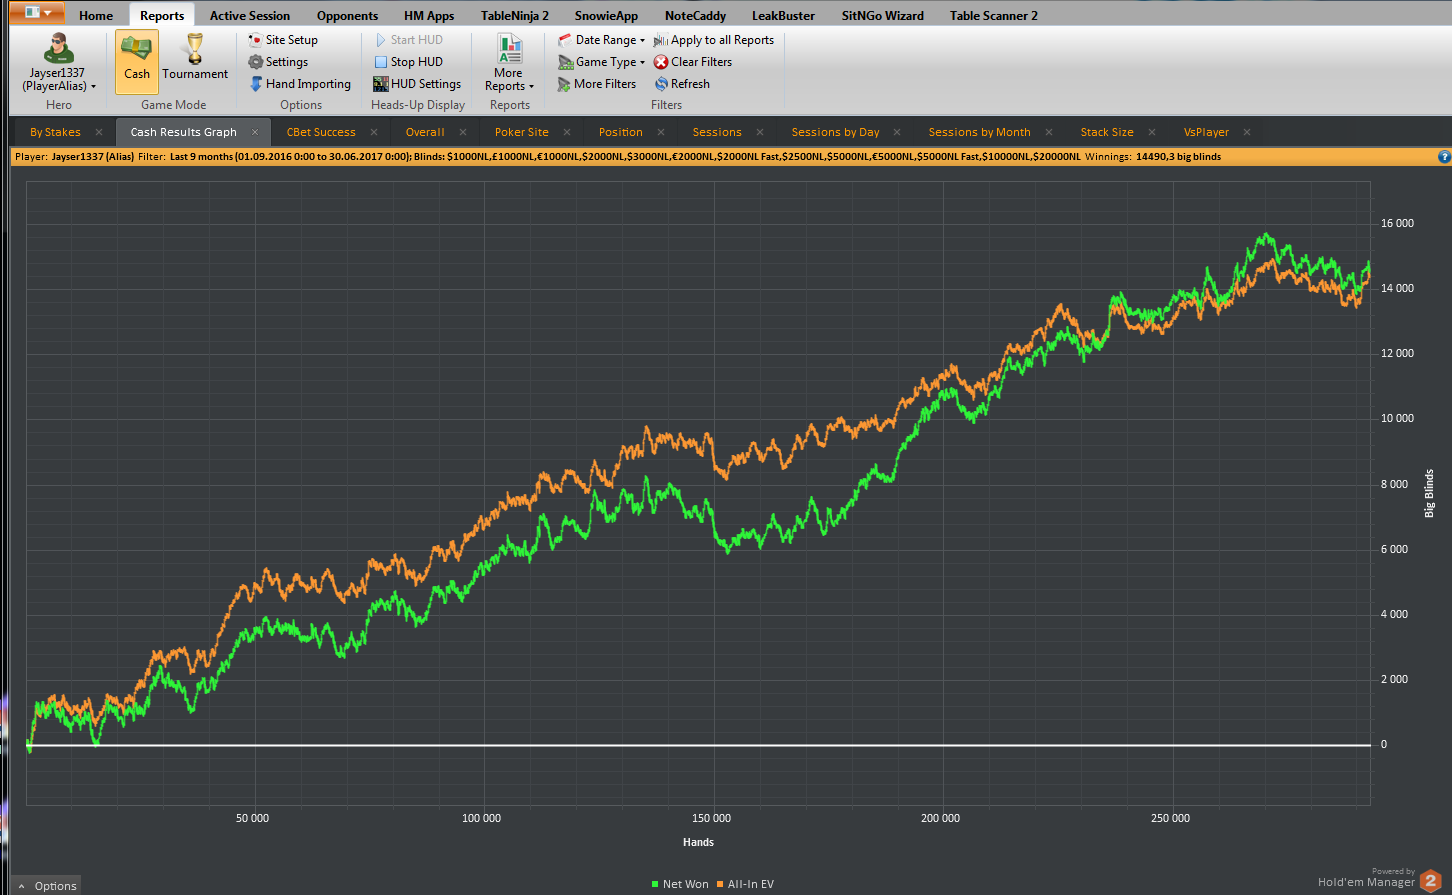Apply filters to all reports
This screenshot has width=1452, height=895.
[714, 40]
